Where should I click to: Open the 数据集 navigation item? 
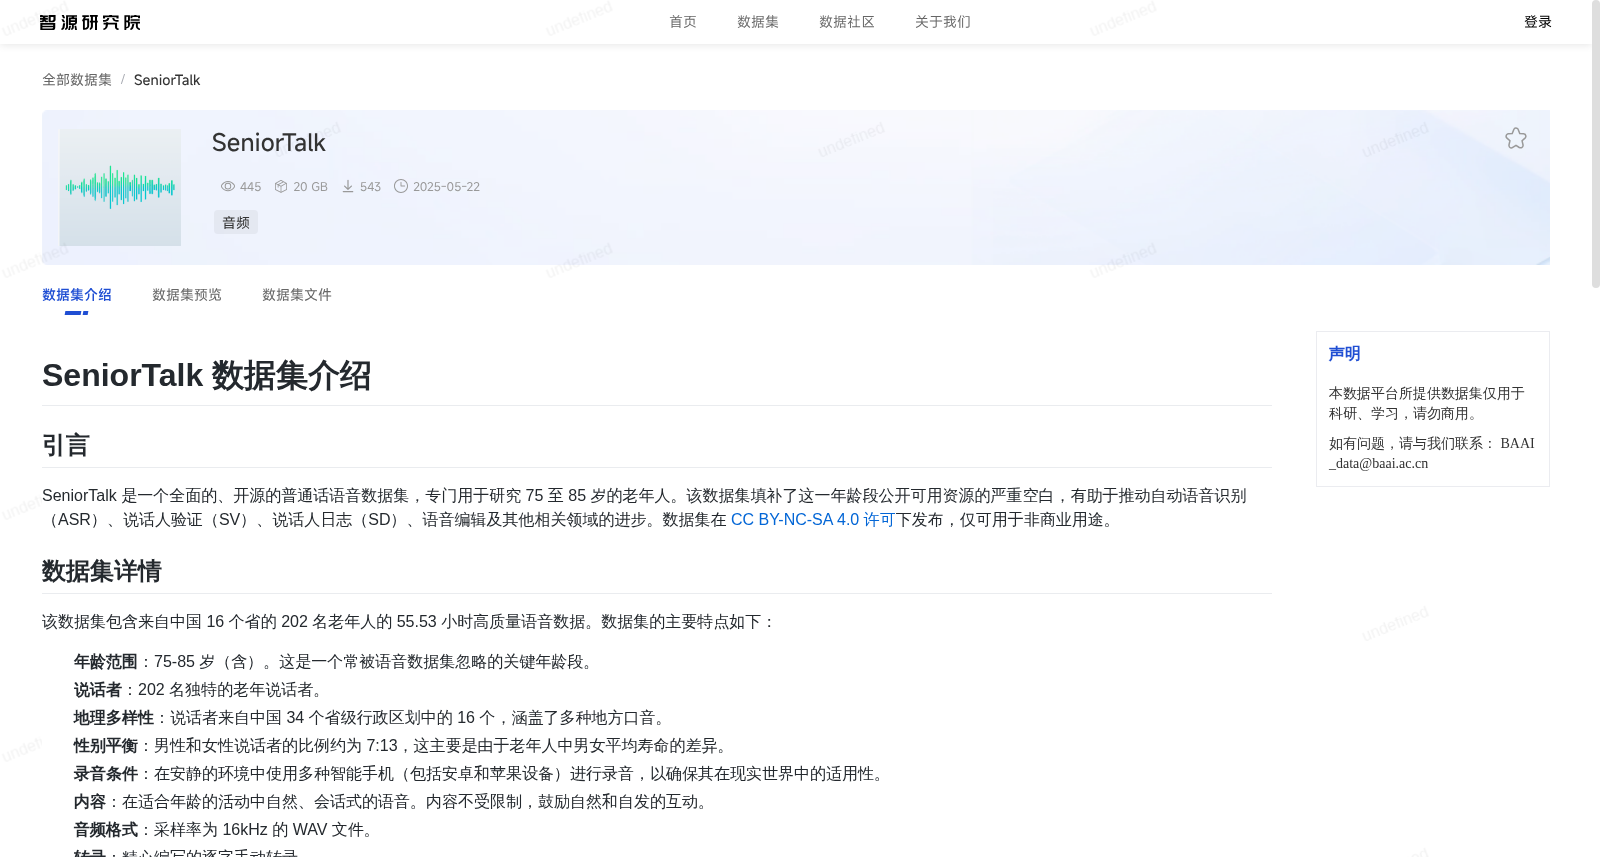[758, 22]
